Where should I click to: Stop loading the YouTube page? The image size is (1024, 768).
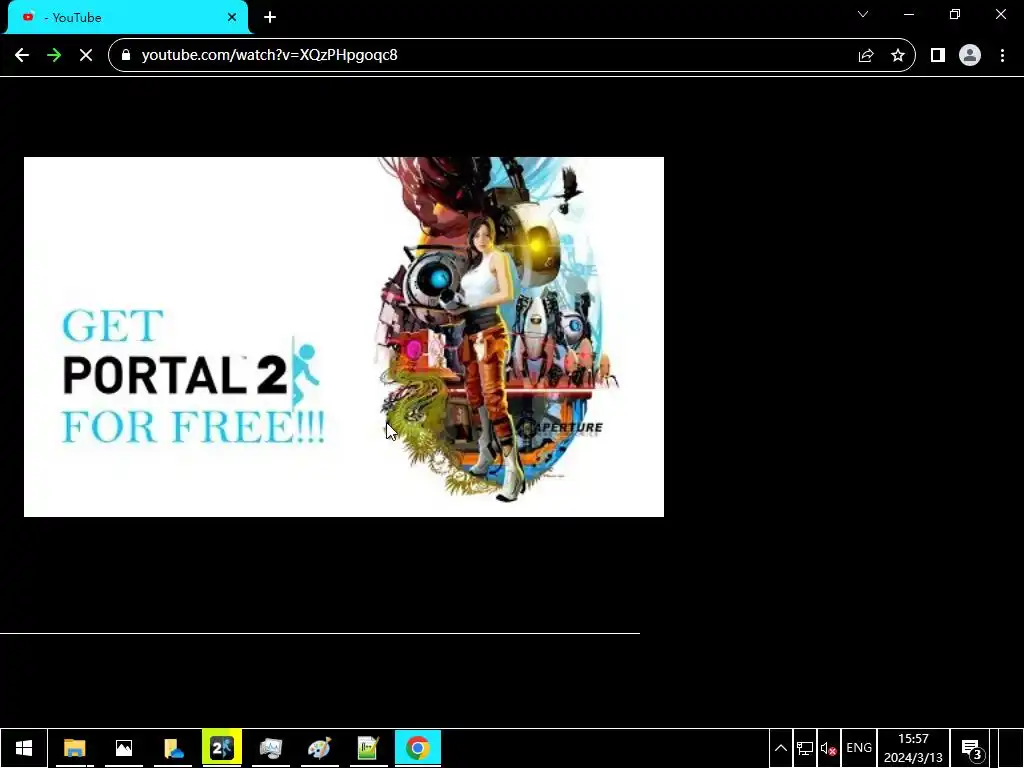click(86, 55)
